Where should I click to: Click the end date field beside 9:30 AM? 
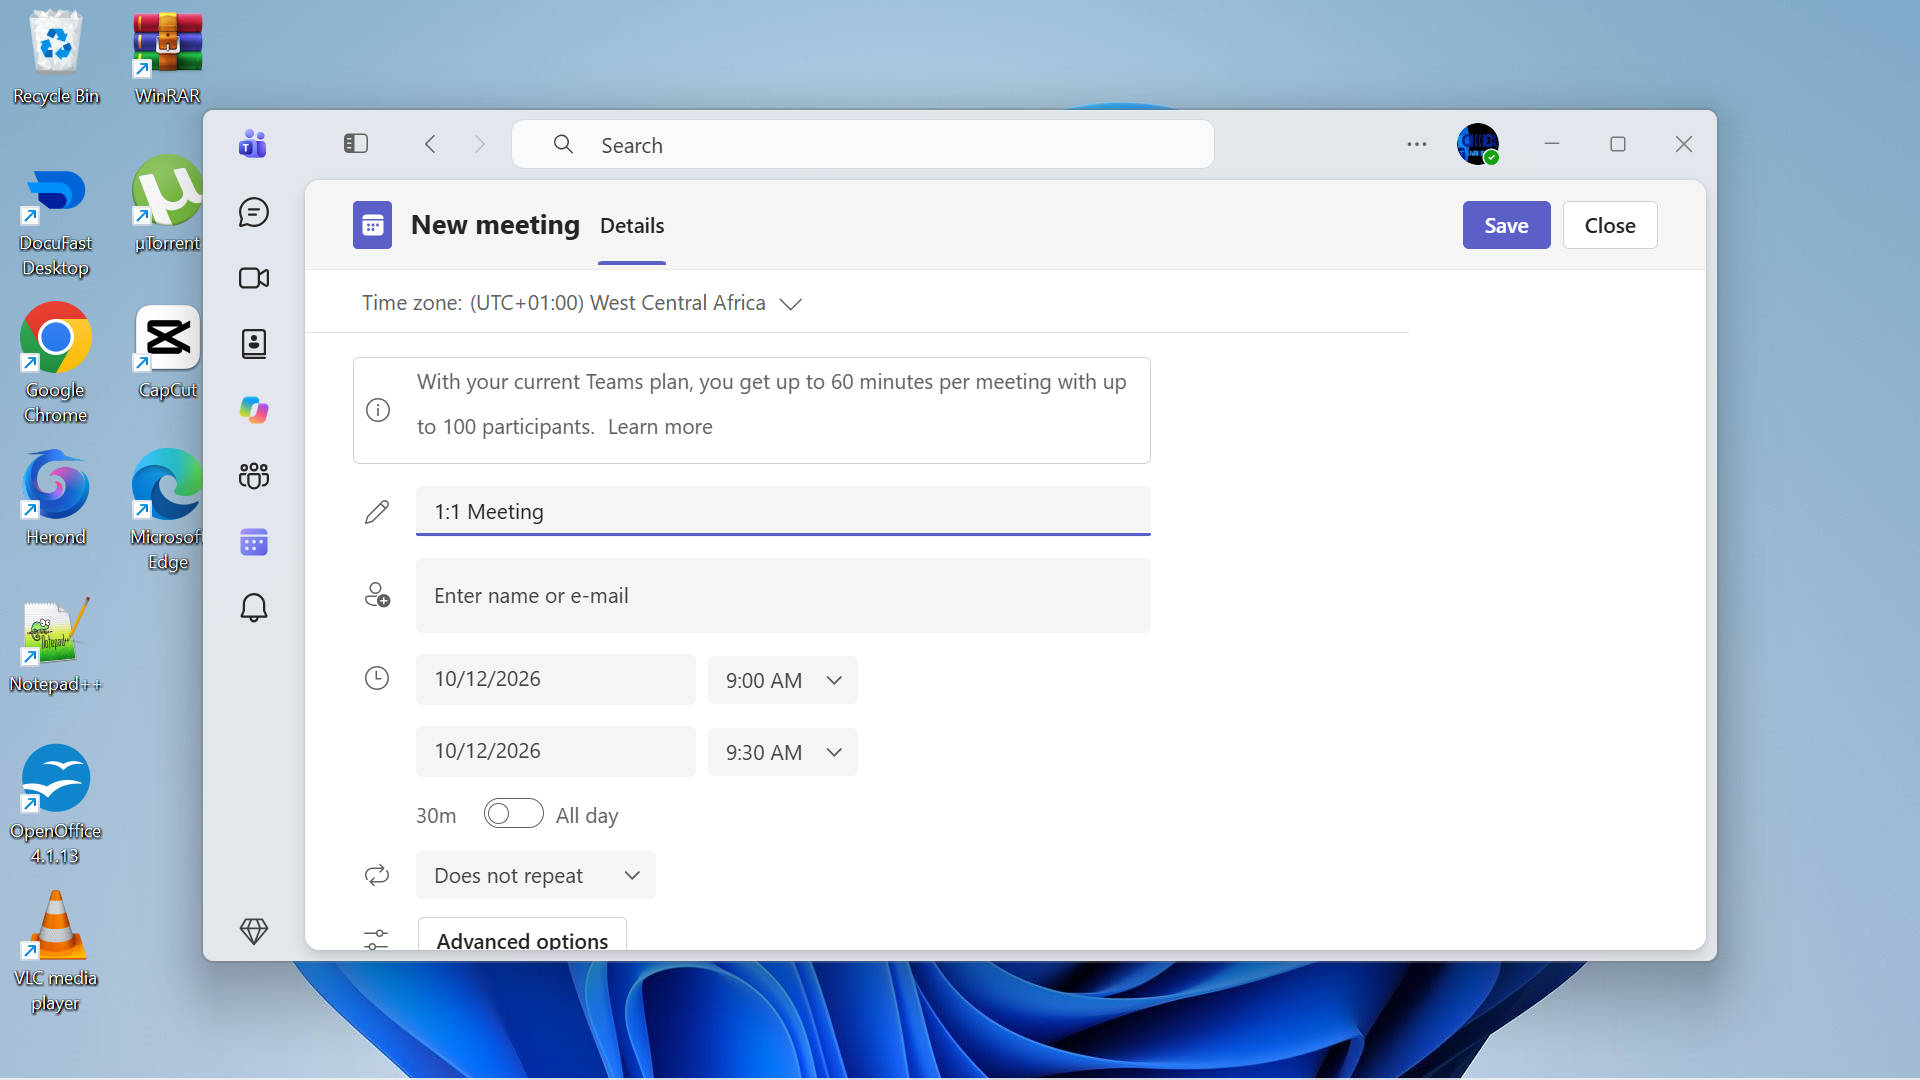tap(556, 751)
